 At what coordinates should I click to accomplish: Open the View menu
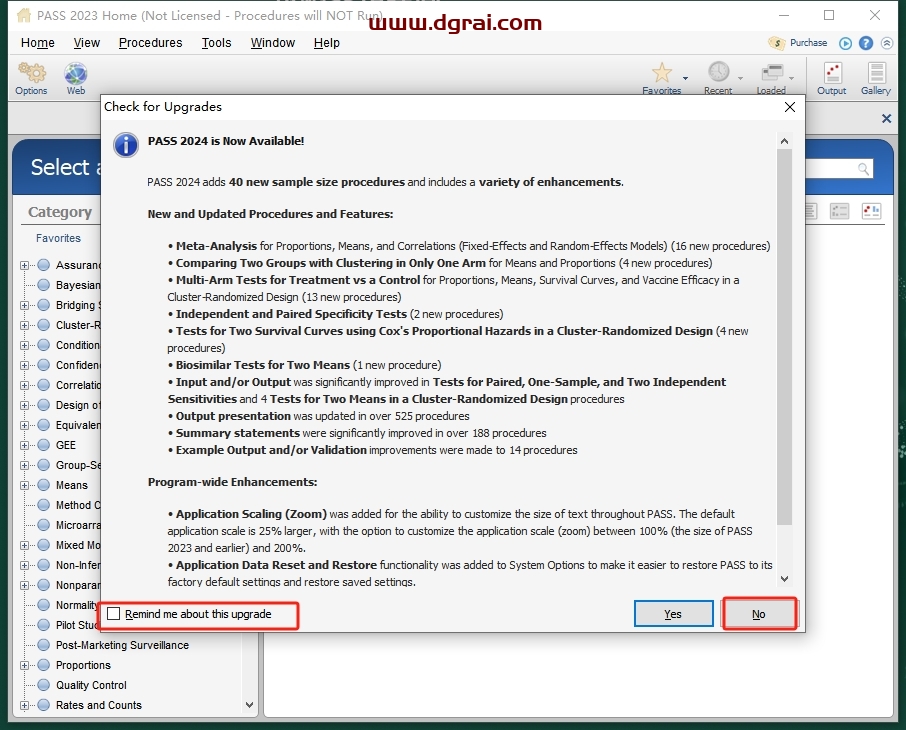87,43
